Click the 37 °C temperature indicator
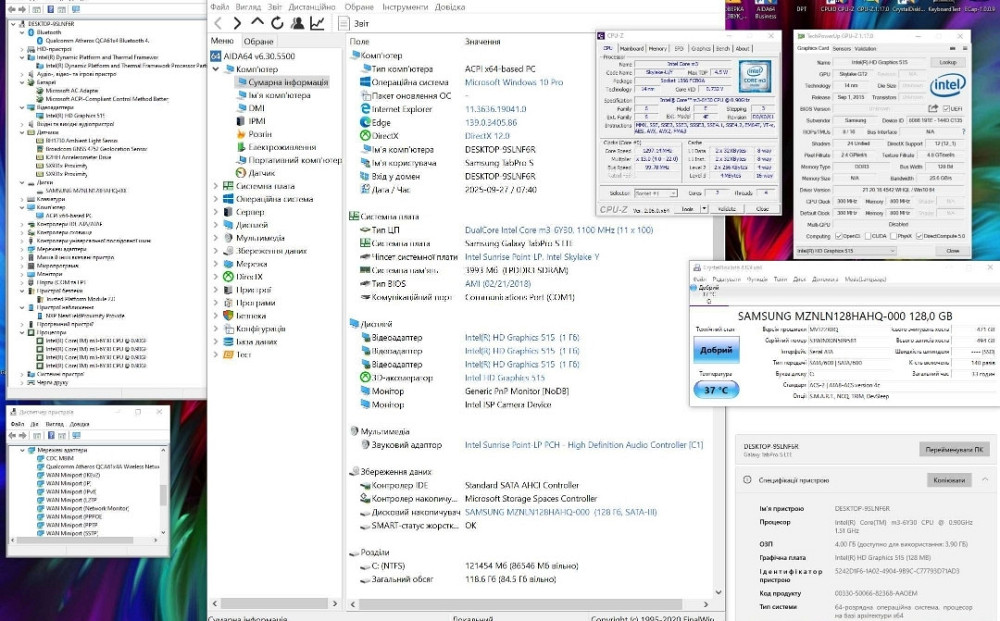This screenshot has height=621, width=1000. [x=716, y=391]
